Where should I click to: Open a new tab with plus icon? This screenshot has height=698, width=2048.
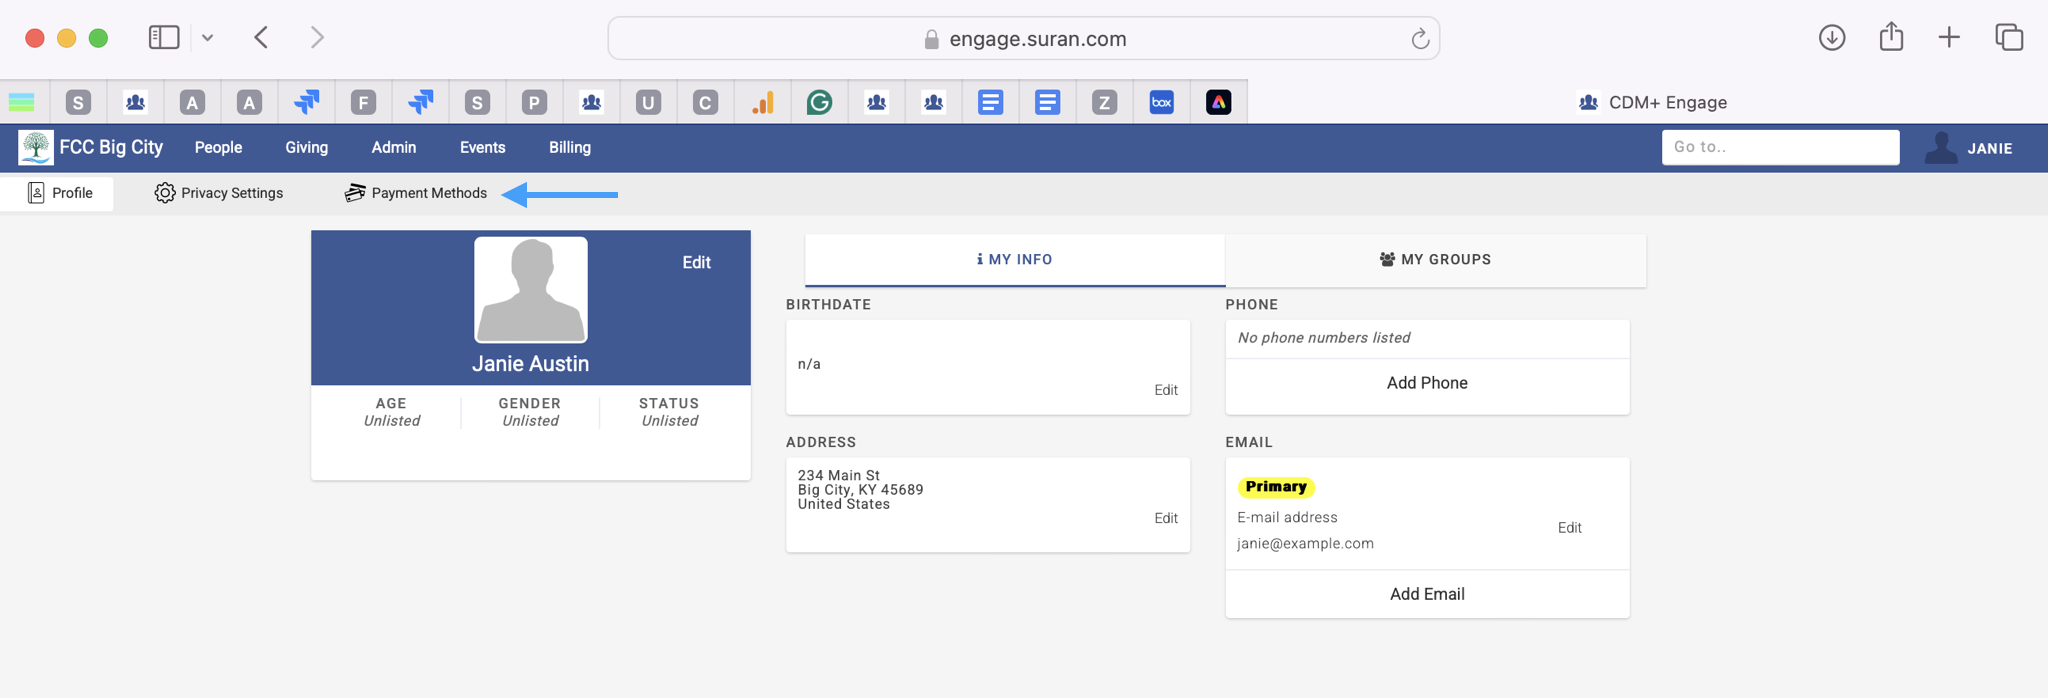[x=1948, y=38]
